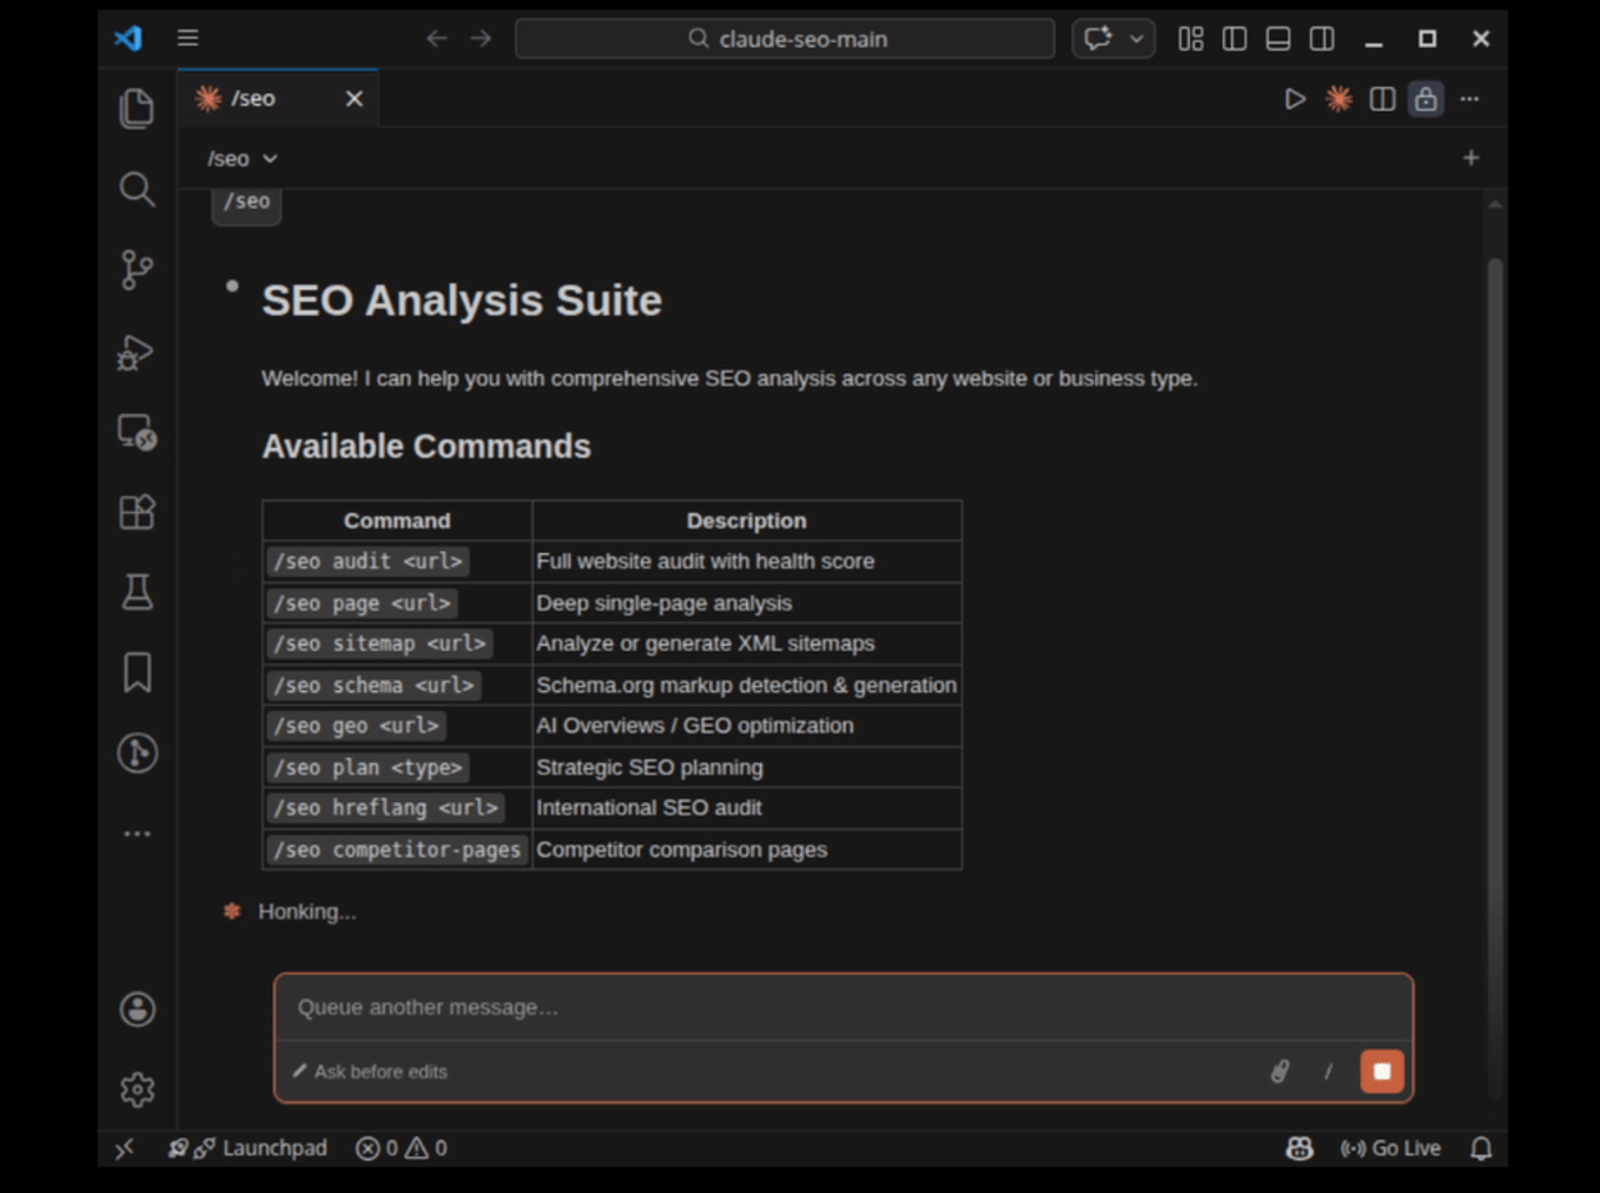1600x1193 pixels.
Task: Click the /seo geo <url> command
Action: tap(356, 725)
